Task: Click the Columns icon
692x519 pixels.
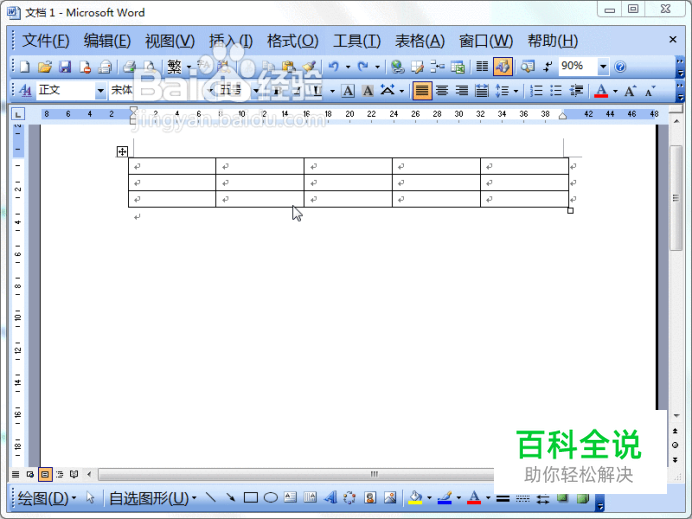Action: (482, 67)
